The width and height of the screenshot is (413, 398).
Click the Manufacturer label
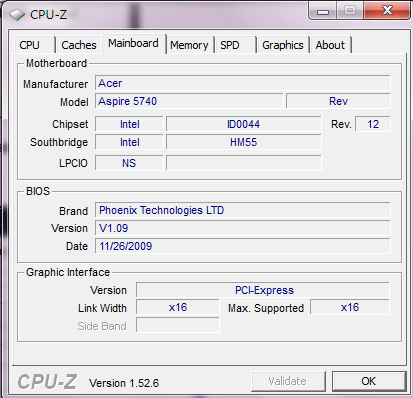pyautogui.click(x=55, y=84)
